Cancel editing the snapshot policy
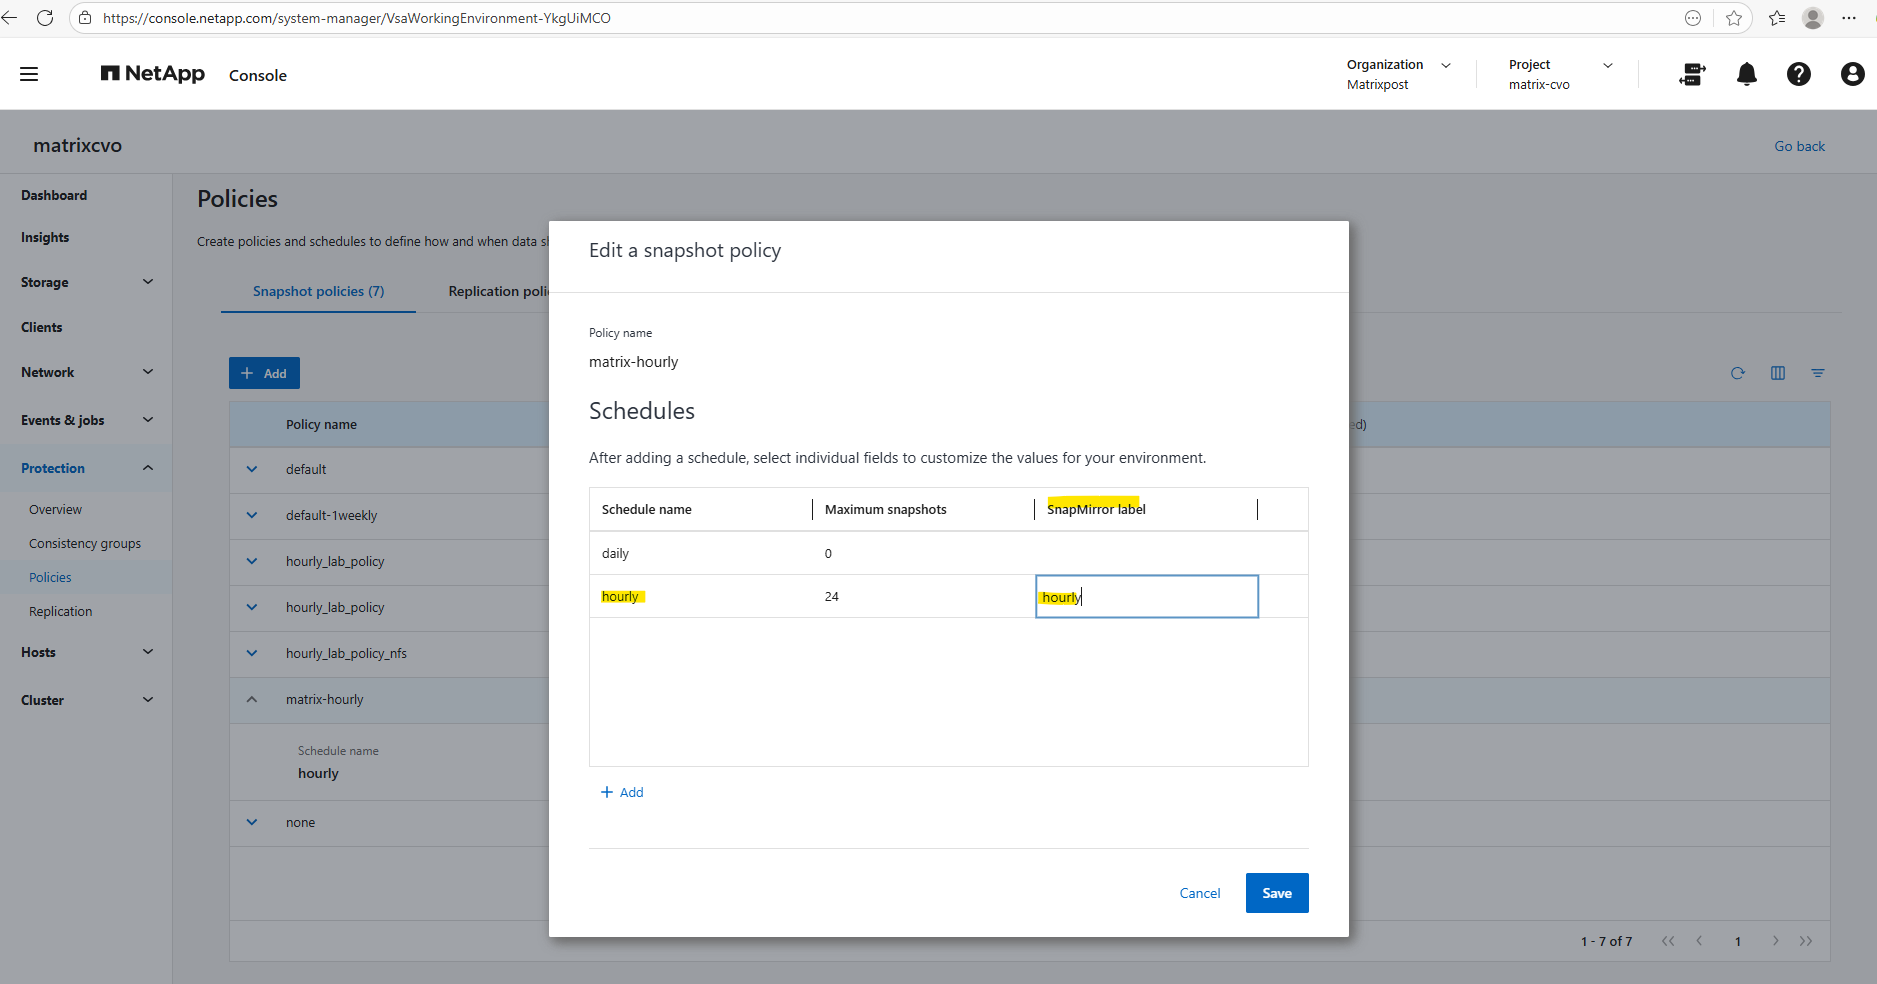The height and width of the screenshot is (984, 1877). click(1199, 893)
